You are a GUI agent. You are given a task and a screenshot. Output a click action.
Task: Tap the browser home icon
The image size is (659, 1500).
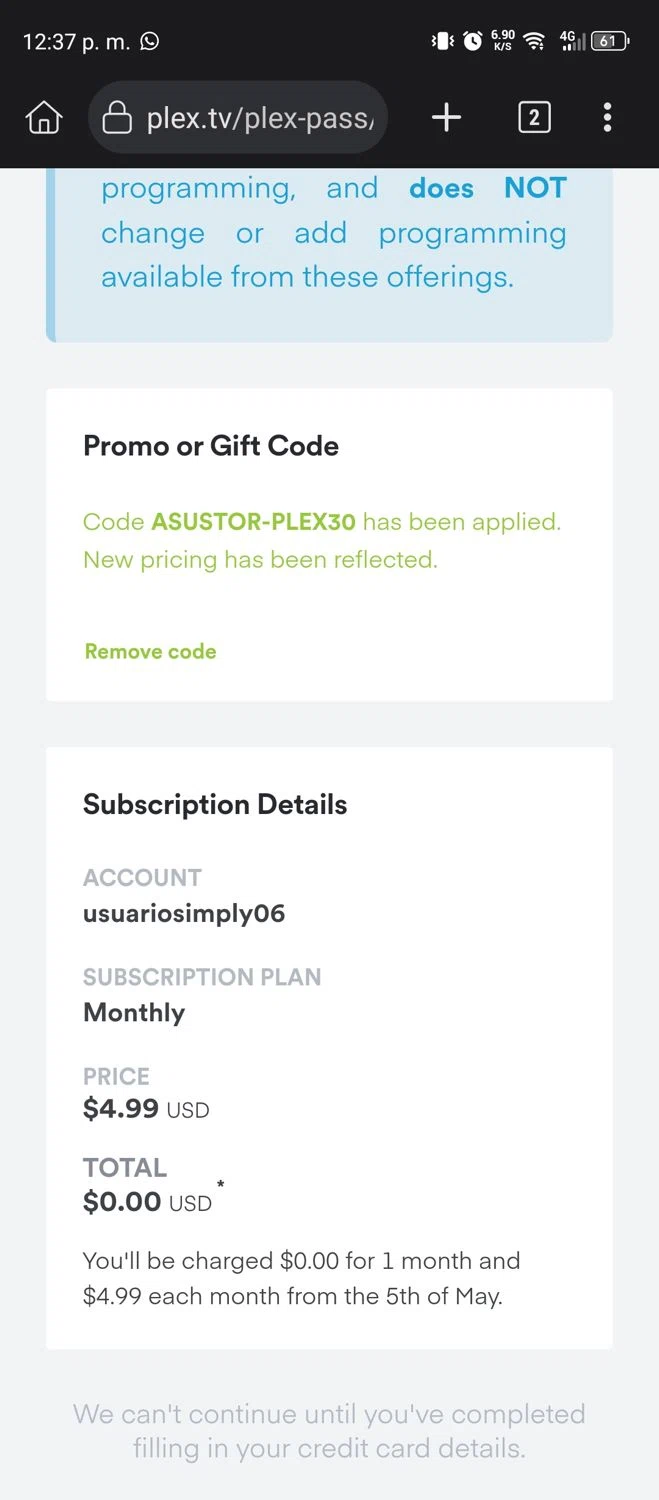(43, 118)
